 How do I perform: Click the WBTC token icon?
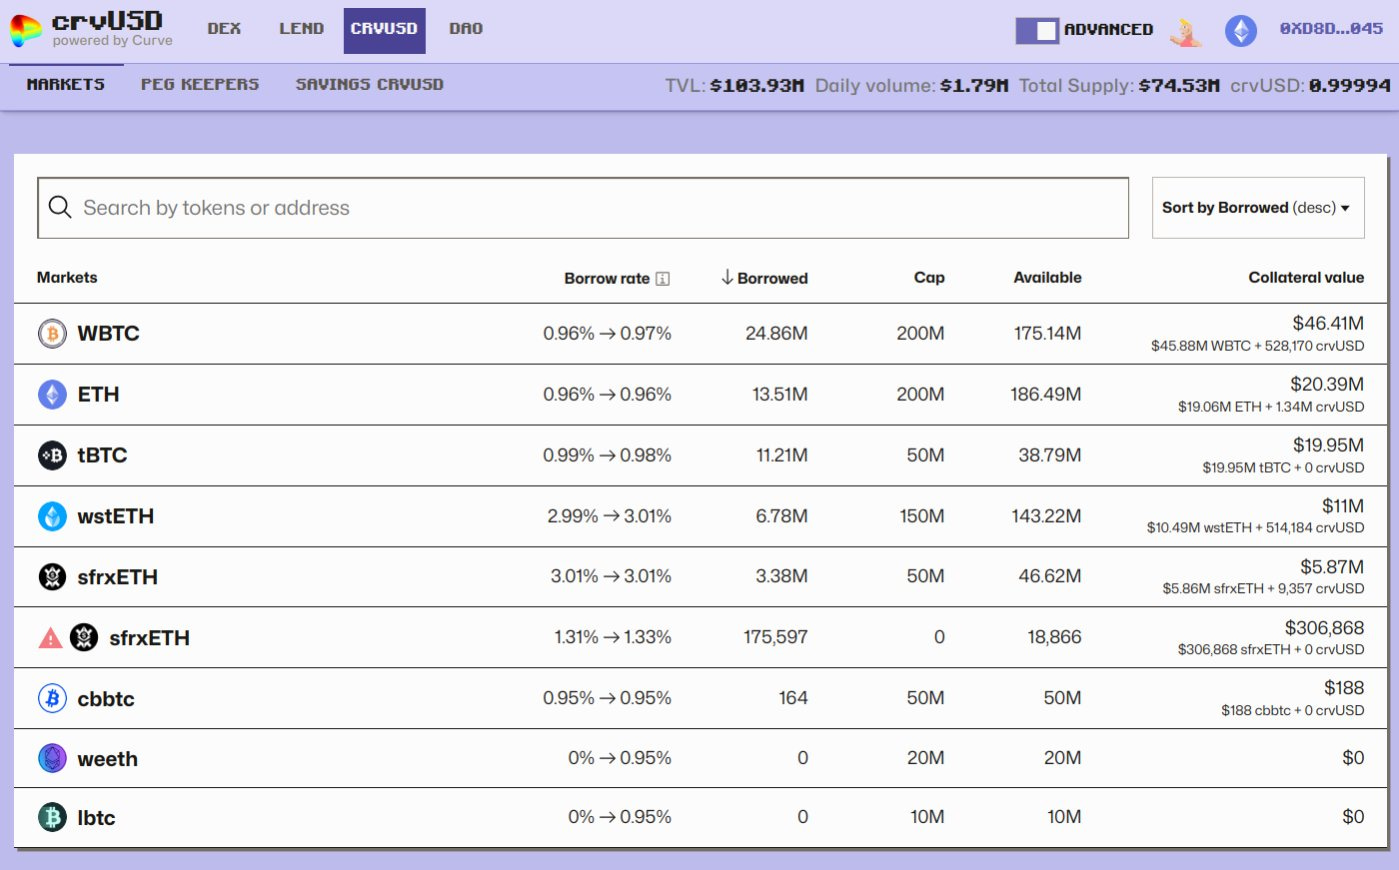coord(52,333)
